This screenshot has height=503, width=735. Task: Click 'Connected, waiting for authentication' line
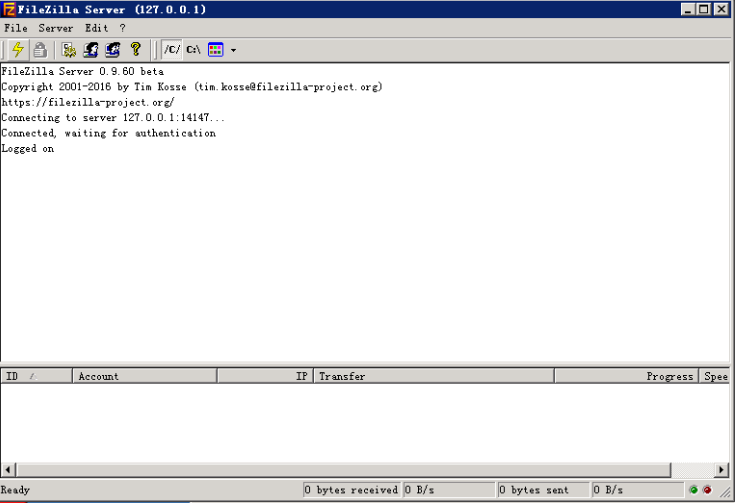109,133
